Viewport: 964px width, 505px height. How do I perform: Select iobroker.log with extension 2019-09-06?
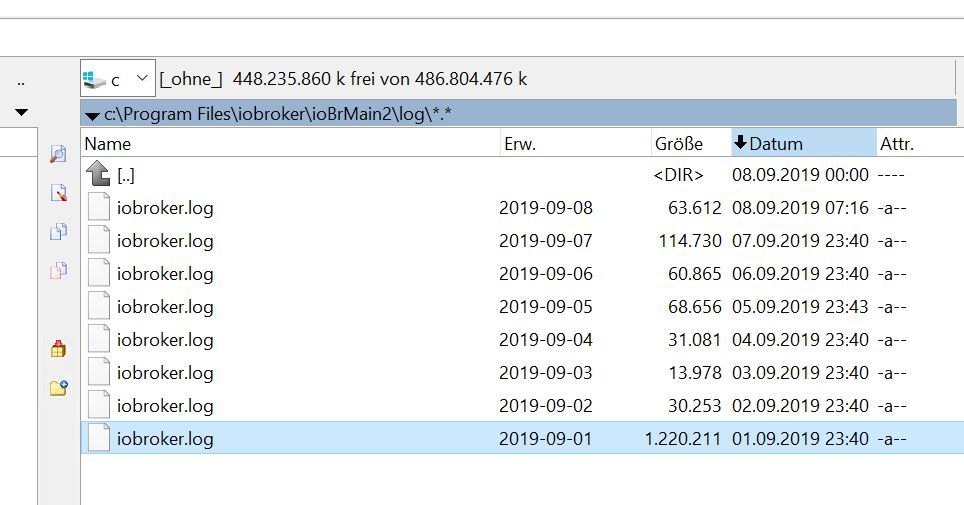click(x=165, y=274)
